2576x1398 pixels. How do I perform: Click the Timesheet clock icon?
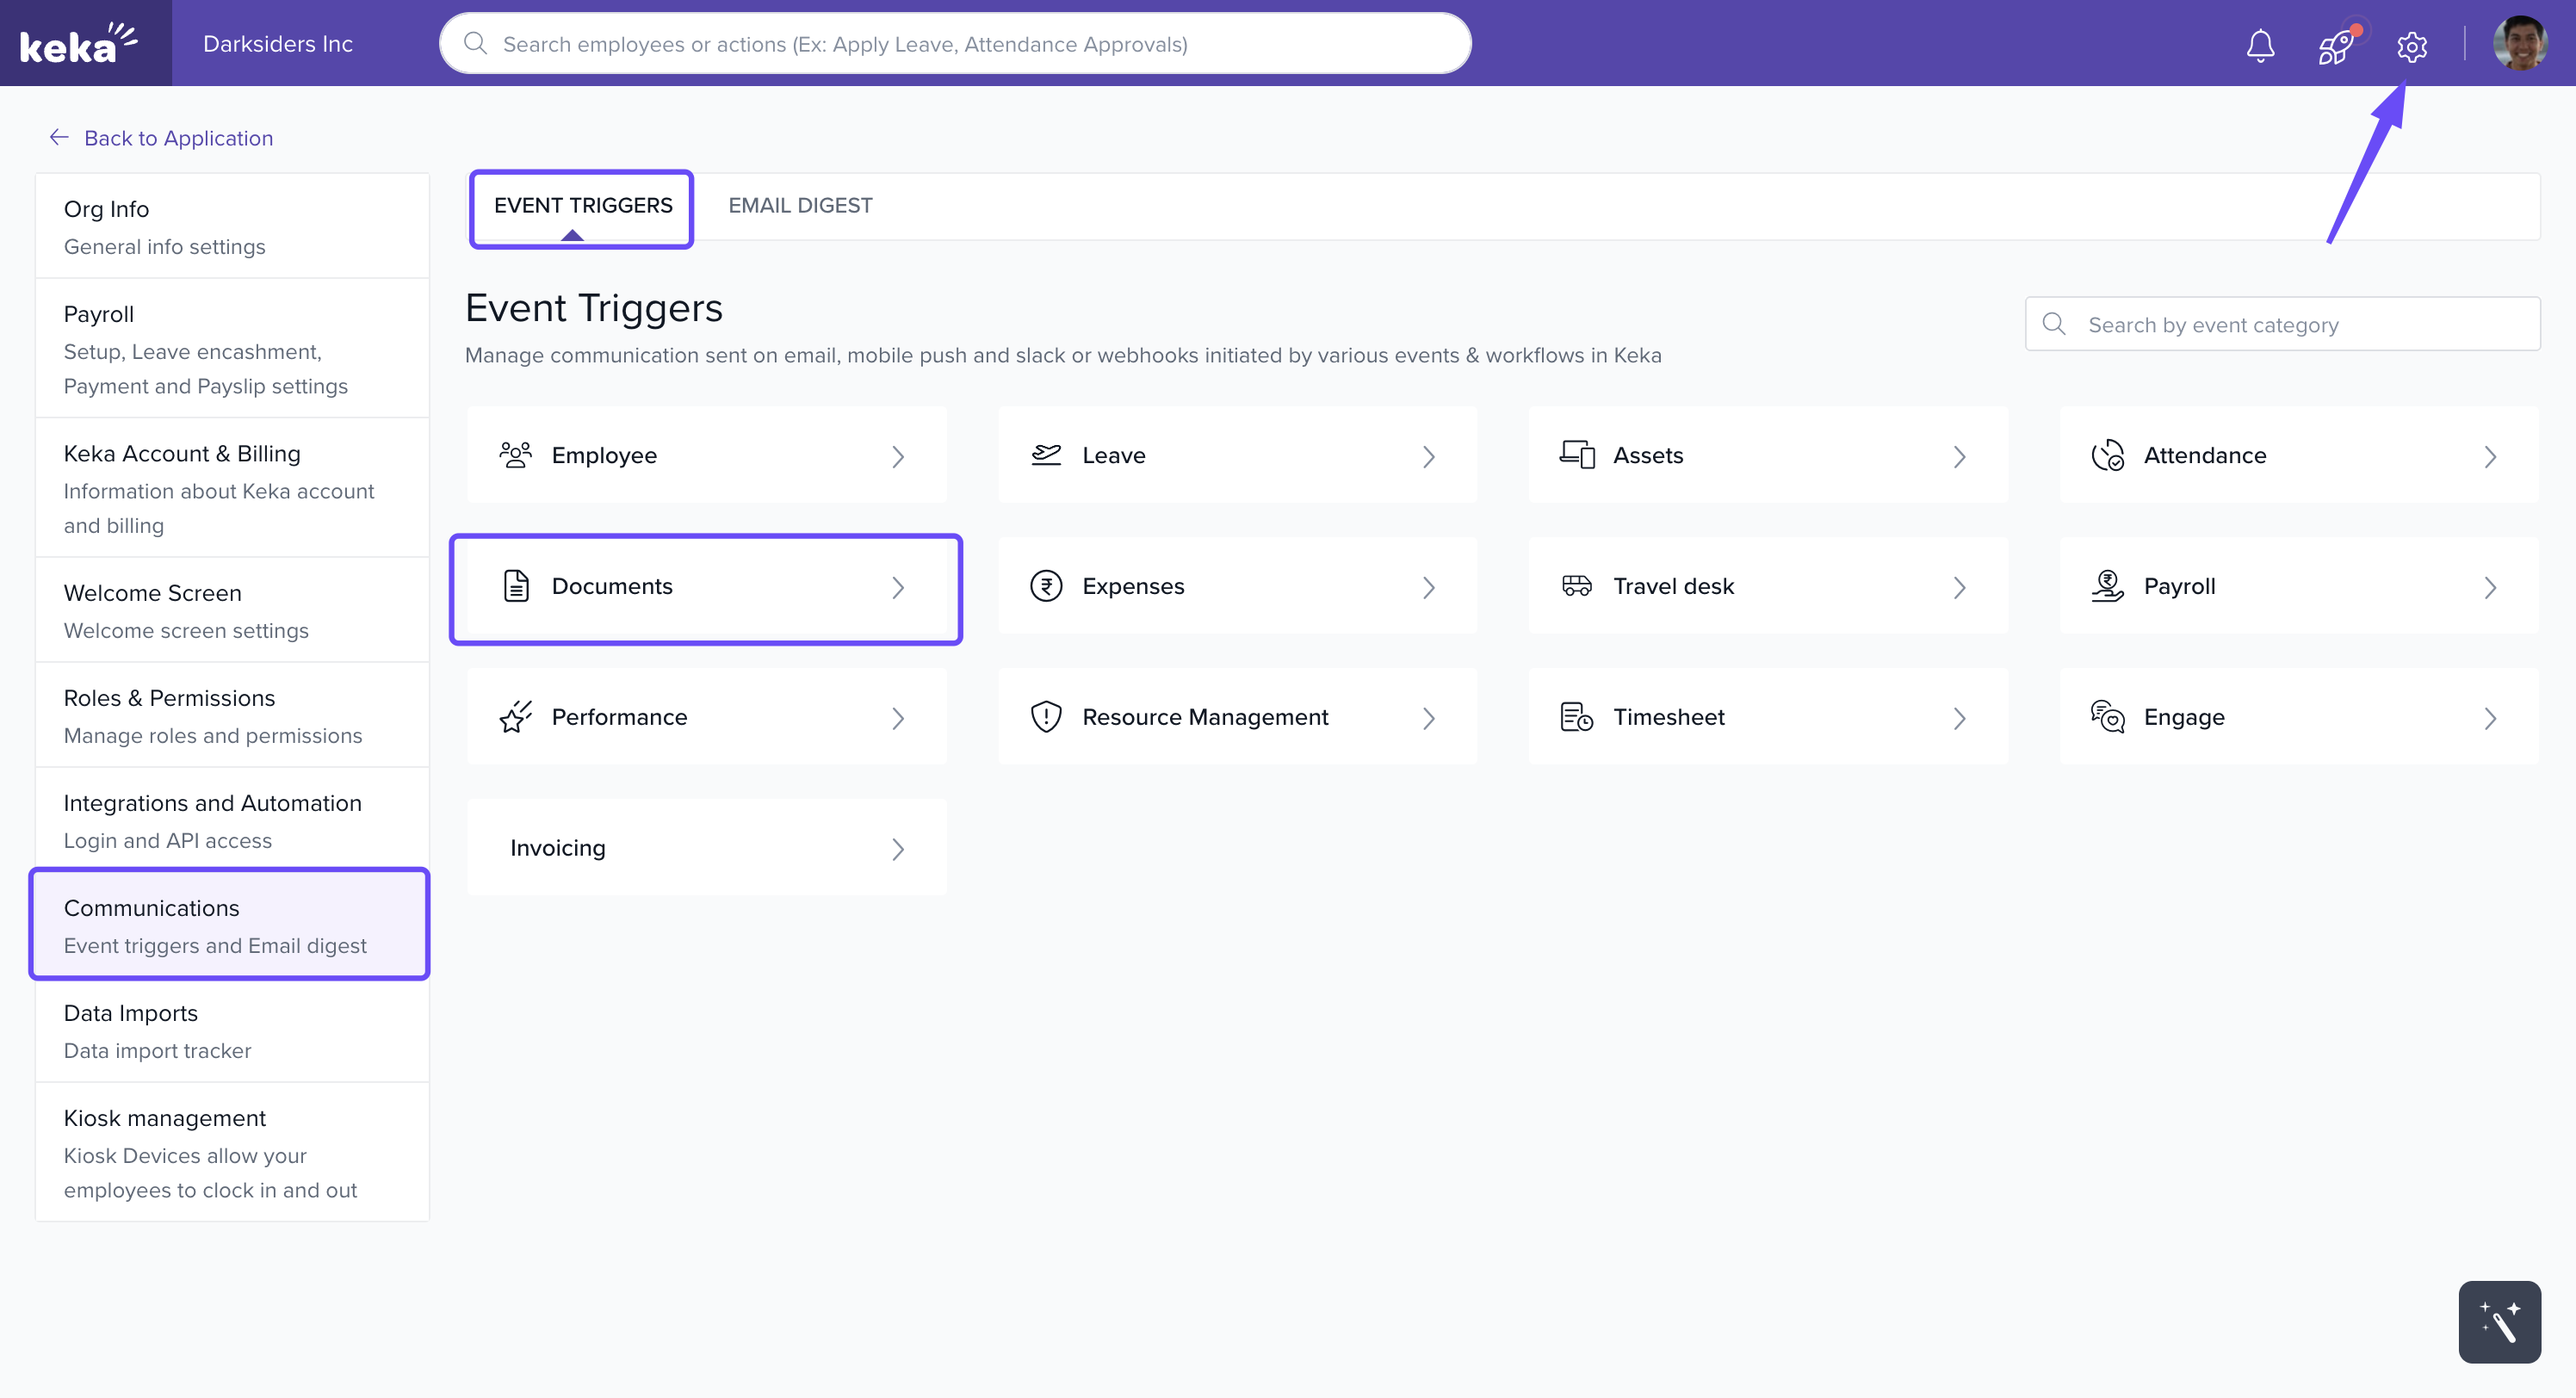(x=1576, y=717)
